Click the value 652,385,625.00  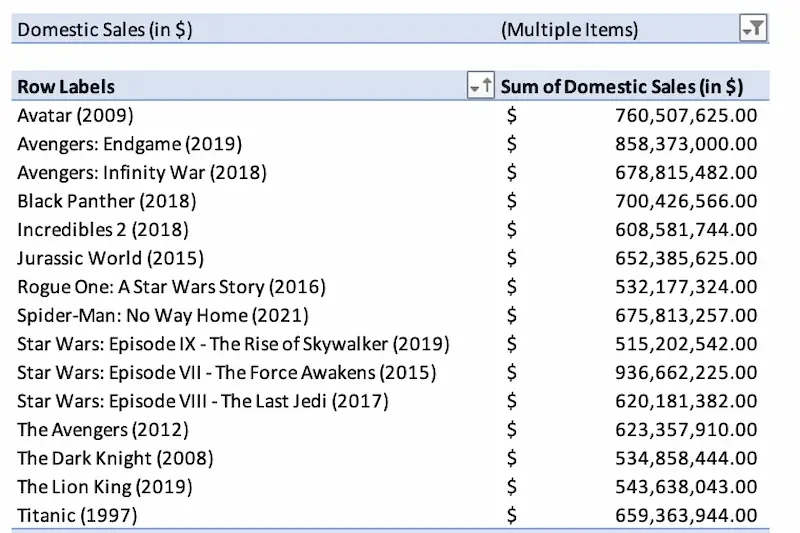[x=686, y=258]
